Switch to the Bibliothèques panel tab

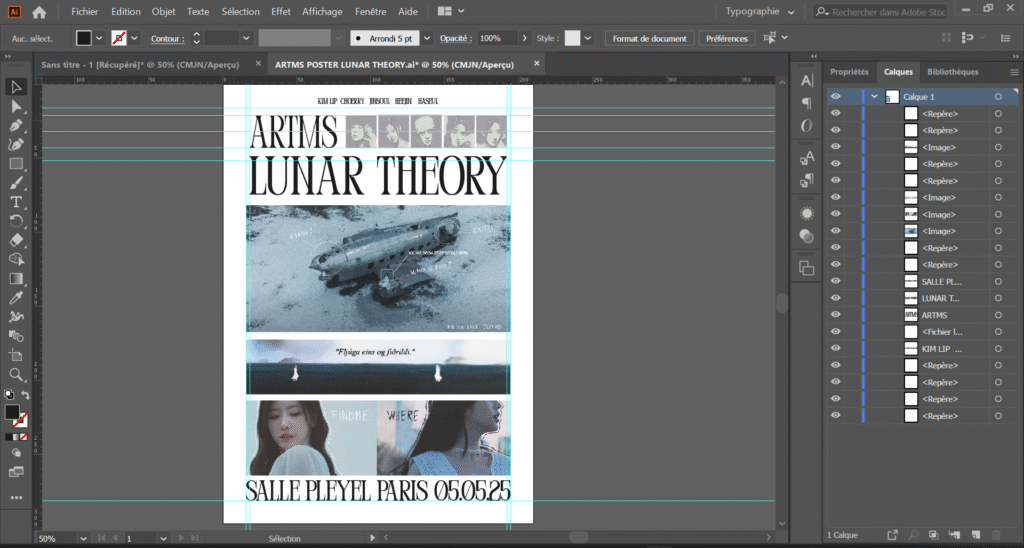(x=952, y=72)
